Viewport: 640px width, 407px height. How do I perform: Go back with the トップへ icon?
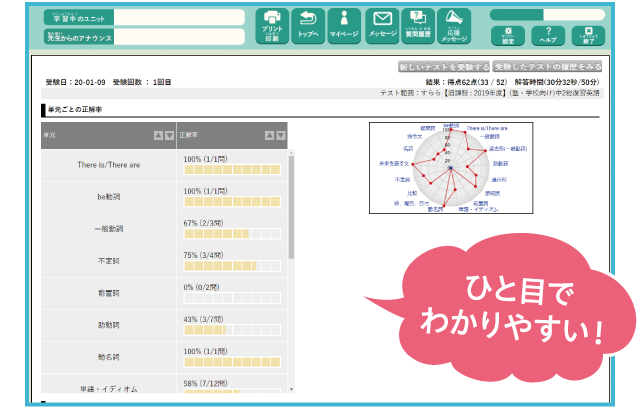tap(308, 26)
